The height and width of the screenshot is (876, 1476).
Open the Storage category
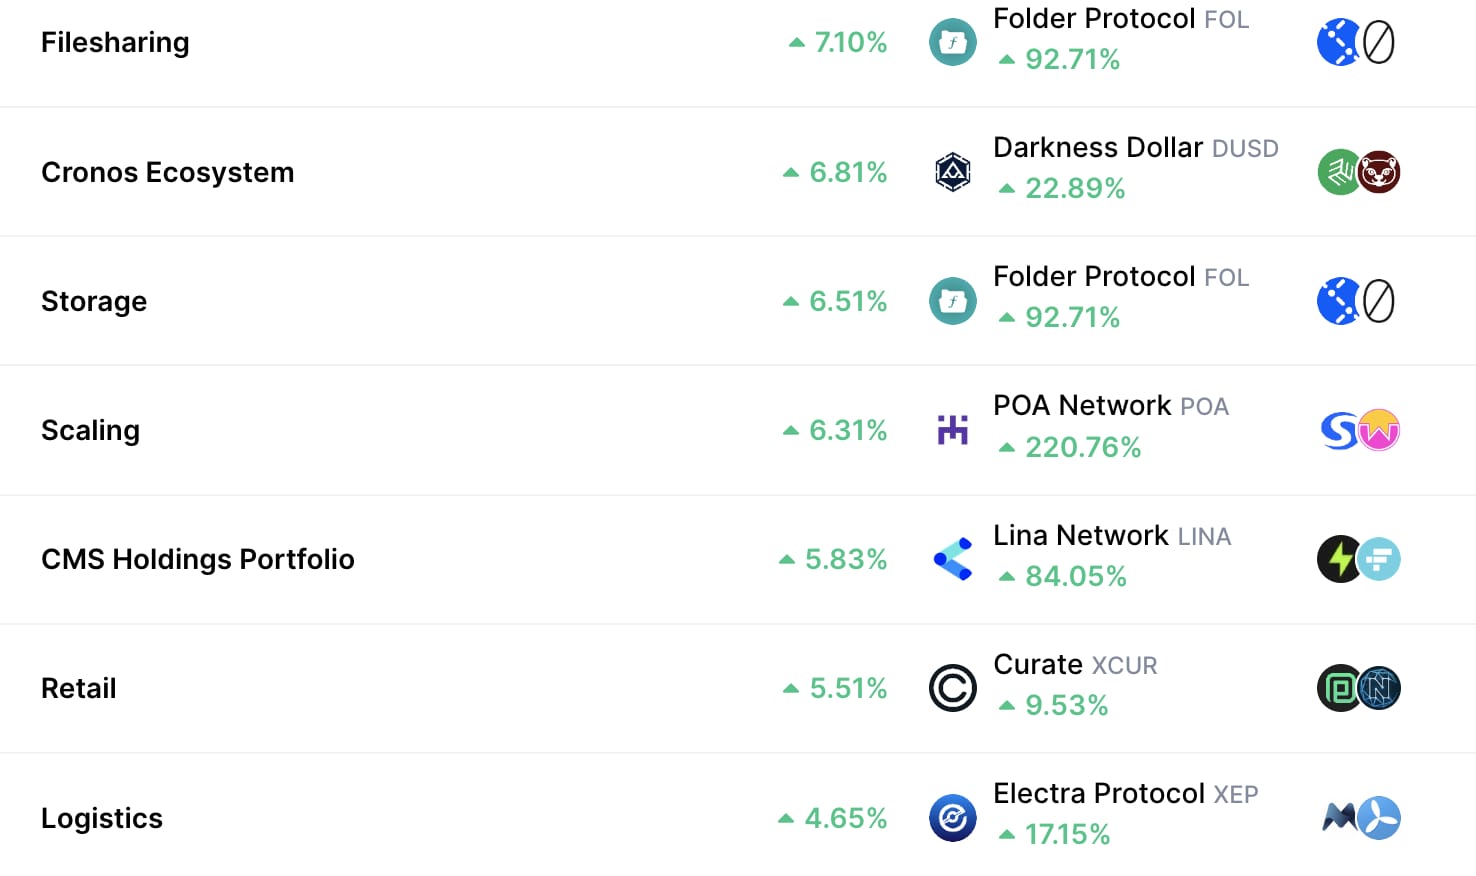point(94,301)
